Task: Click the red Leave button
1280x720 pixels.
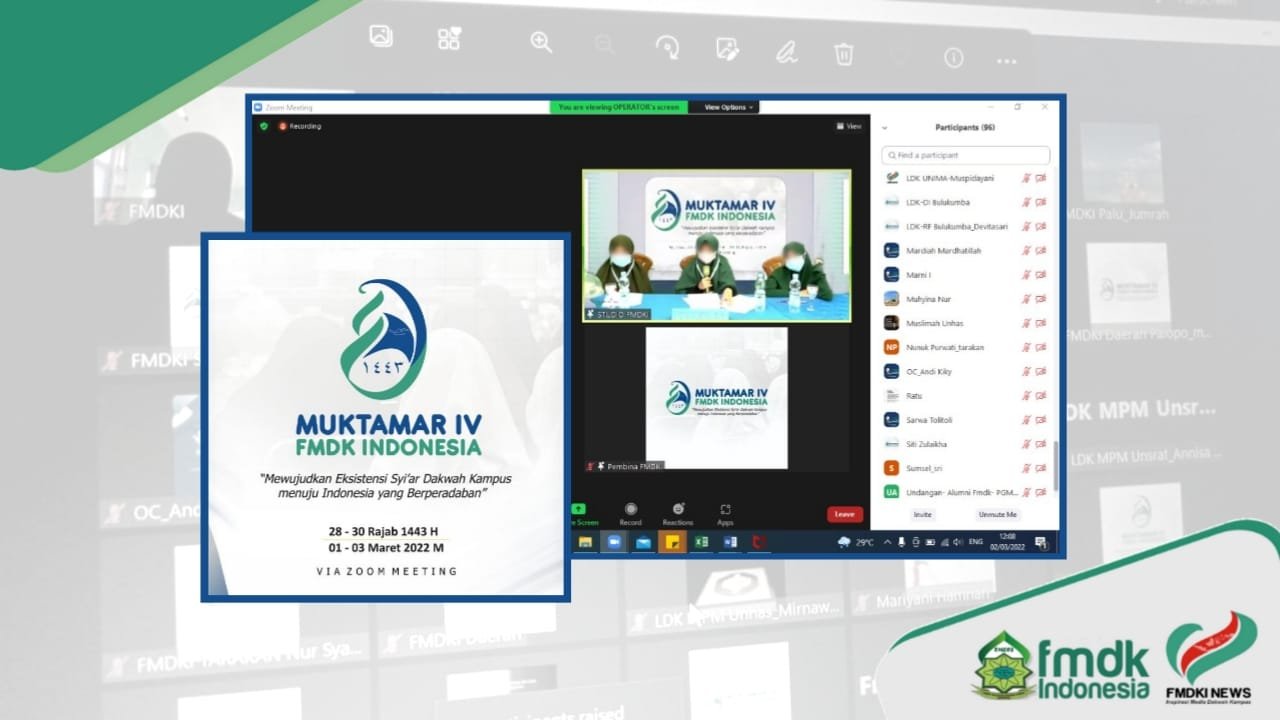Action: tap(844, 514)
